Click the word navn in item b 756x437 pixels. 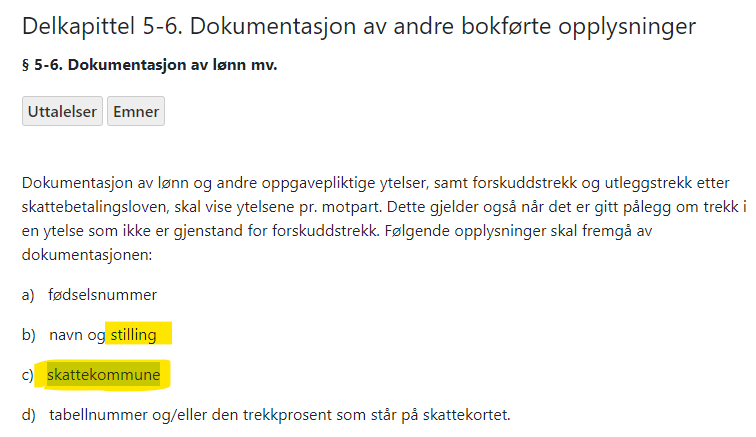[x=65, y=335]
